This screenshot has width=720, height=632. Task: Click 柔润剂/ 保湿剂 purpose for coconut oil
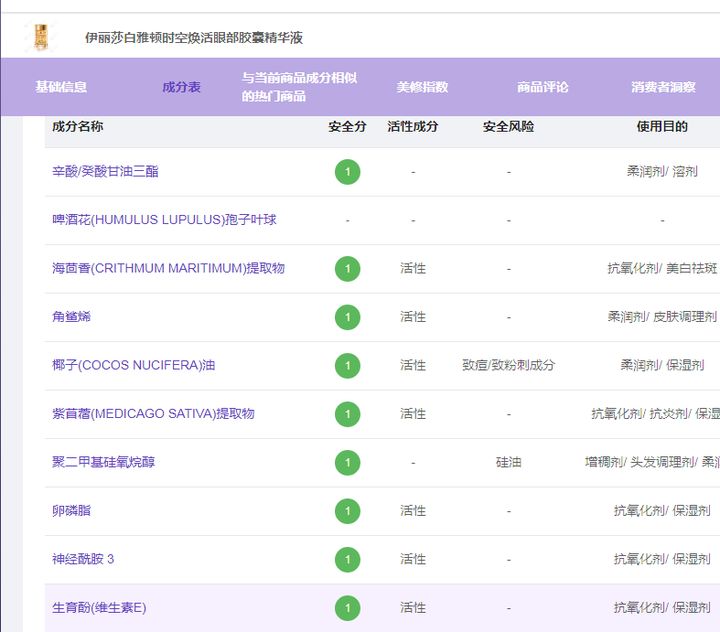pos(662,365)
